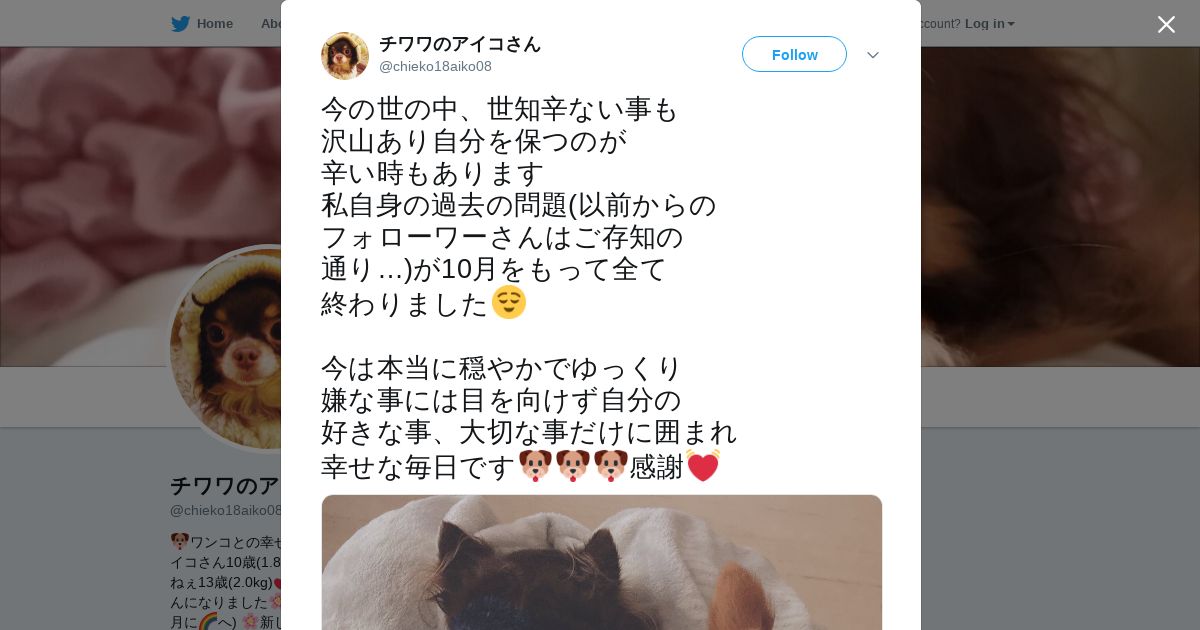1200x630 pixels.
Task: Open チワワのアイコさん name link in tweet
Action: click(x=460, y=44)
